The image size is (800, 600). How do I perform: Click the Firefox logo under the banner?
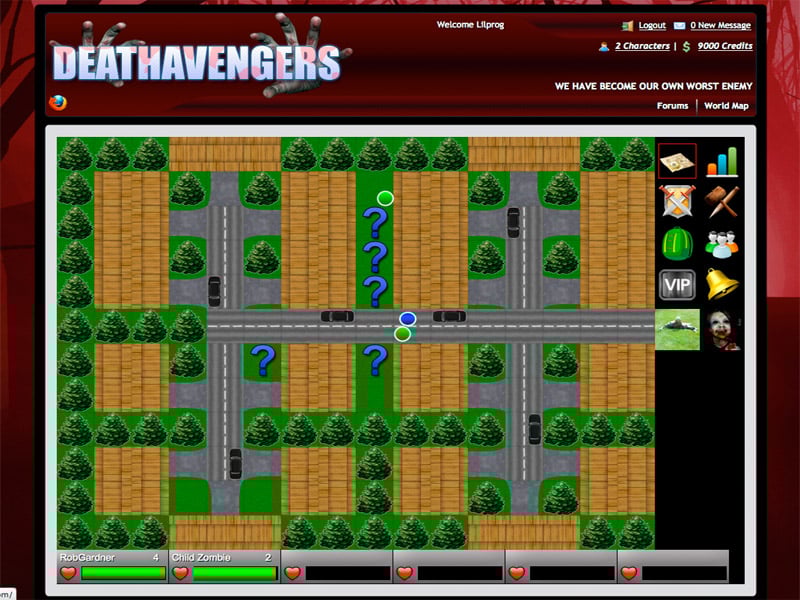60,101
